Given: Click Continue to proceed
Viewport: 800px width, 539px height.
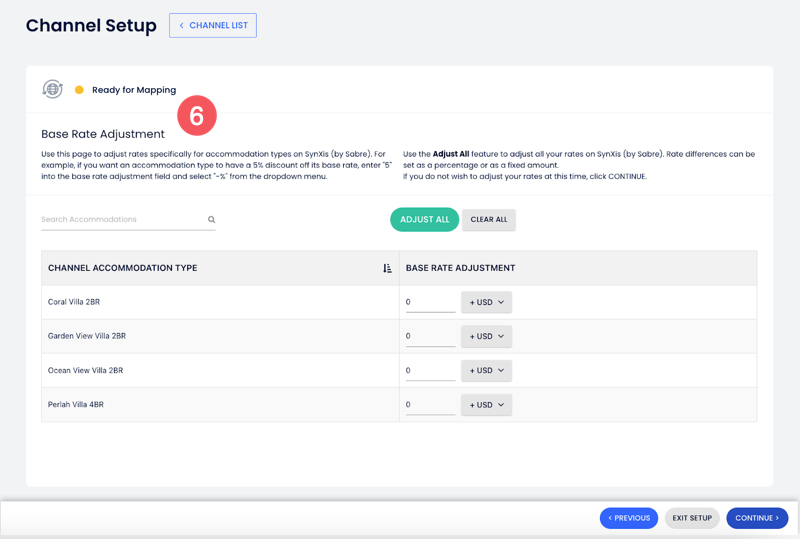Looking at the screenshot, I should coord(757,518).
